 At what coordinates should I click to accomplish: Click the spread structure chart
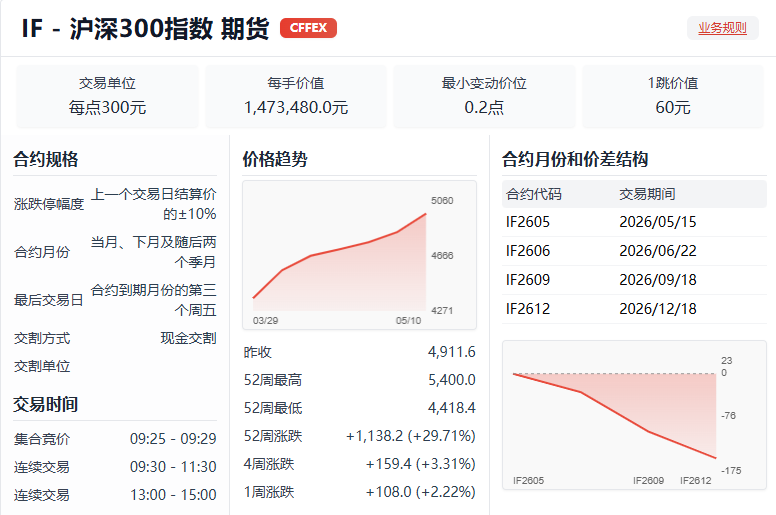[634, 415]
